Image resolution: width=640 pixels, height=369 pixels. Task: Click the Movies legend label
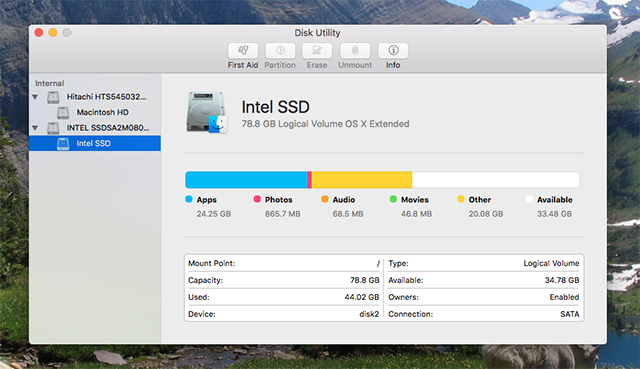415,200
